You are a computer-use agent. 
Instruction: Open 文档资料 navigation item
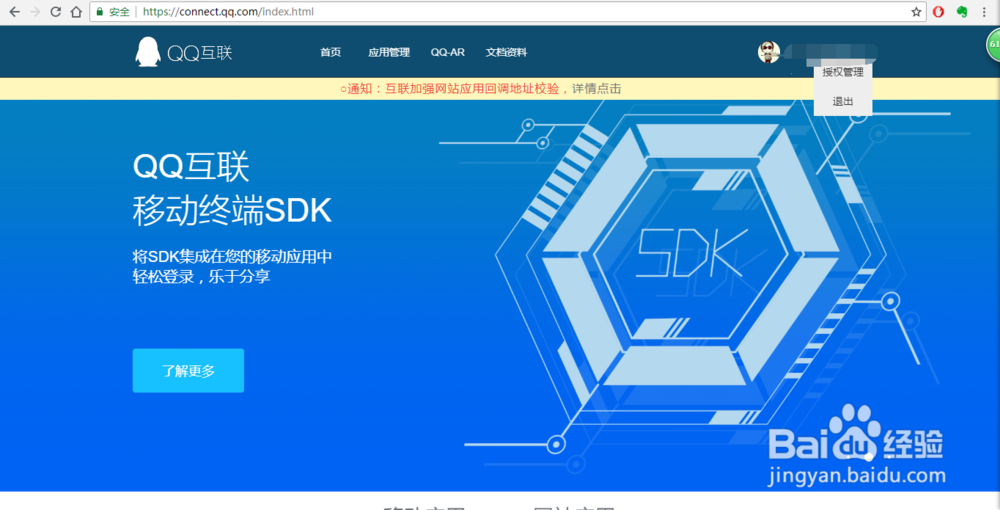pyautogui.click(x=506, y=52)
